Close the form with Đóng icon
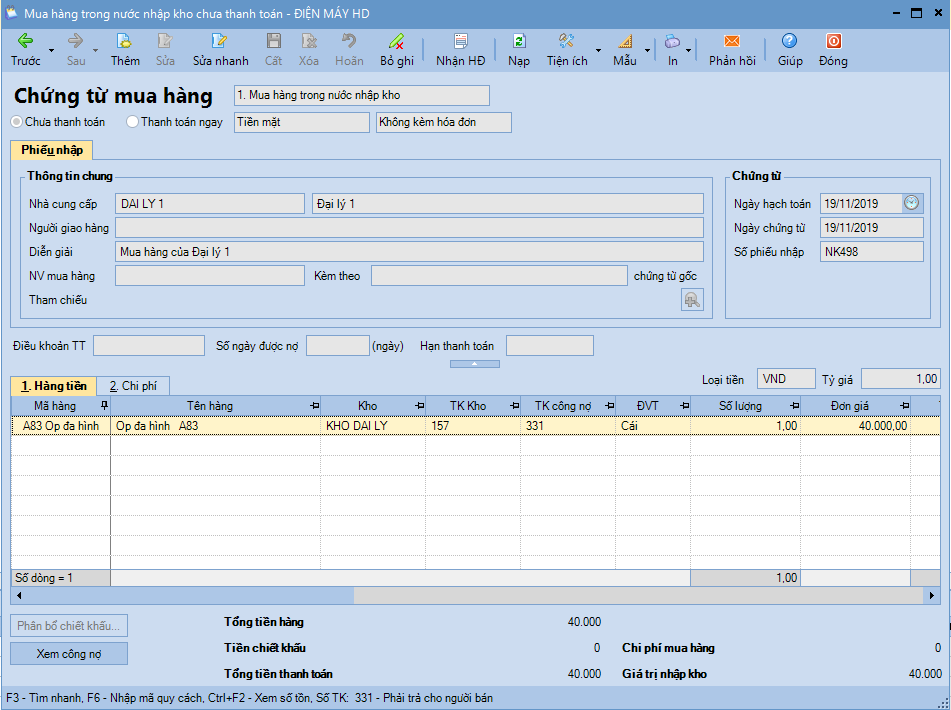Viewport: 951px width, 710px height. (x=833, y=41)
